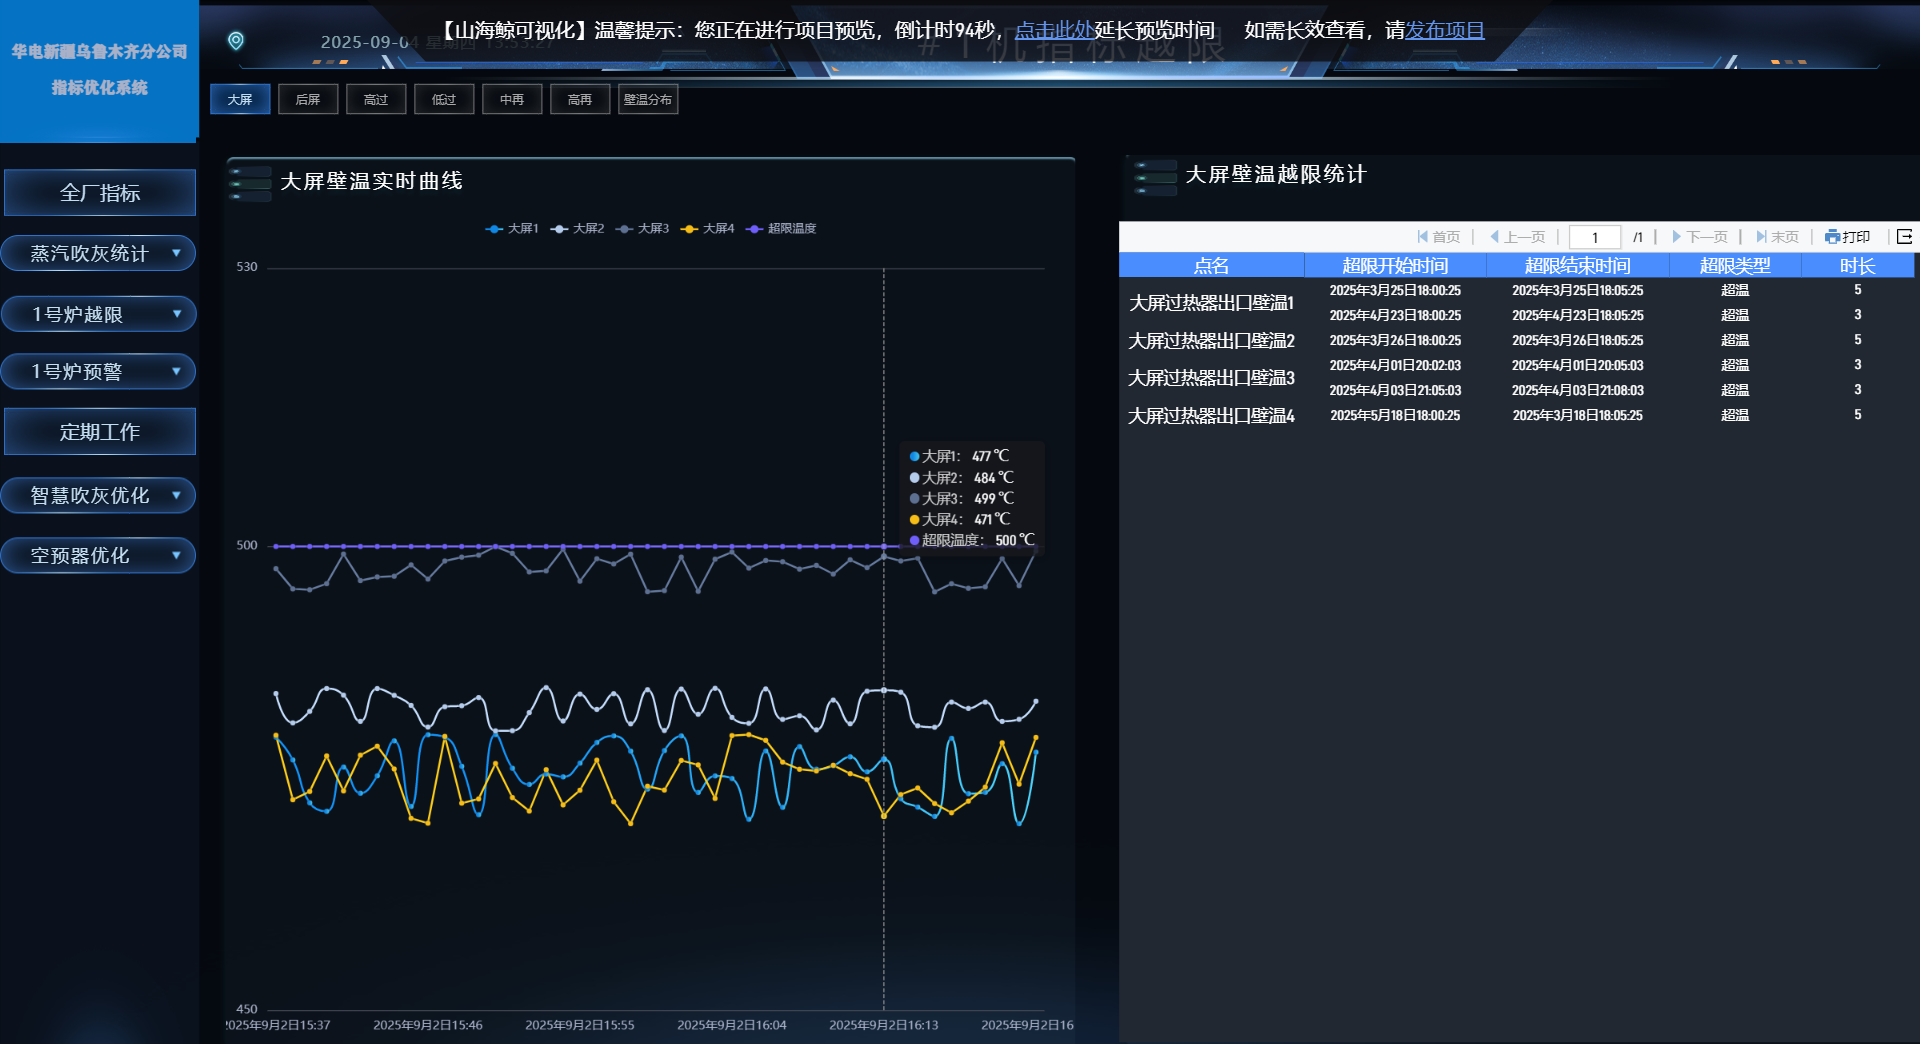1920x1044 pixels.
Task: Toggle 大屏3 series in chart legend
Action: pyautogui.click(x=643, y=229)
